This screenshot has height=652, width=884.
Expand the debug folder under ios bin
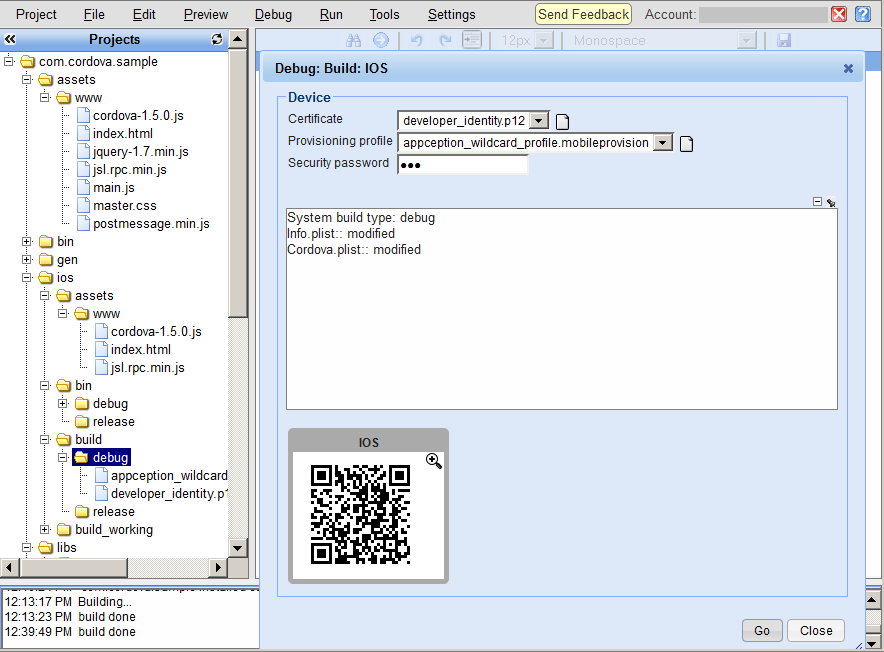point(63,403)
